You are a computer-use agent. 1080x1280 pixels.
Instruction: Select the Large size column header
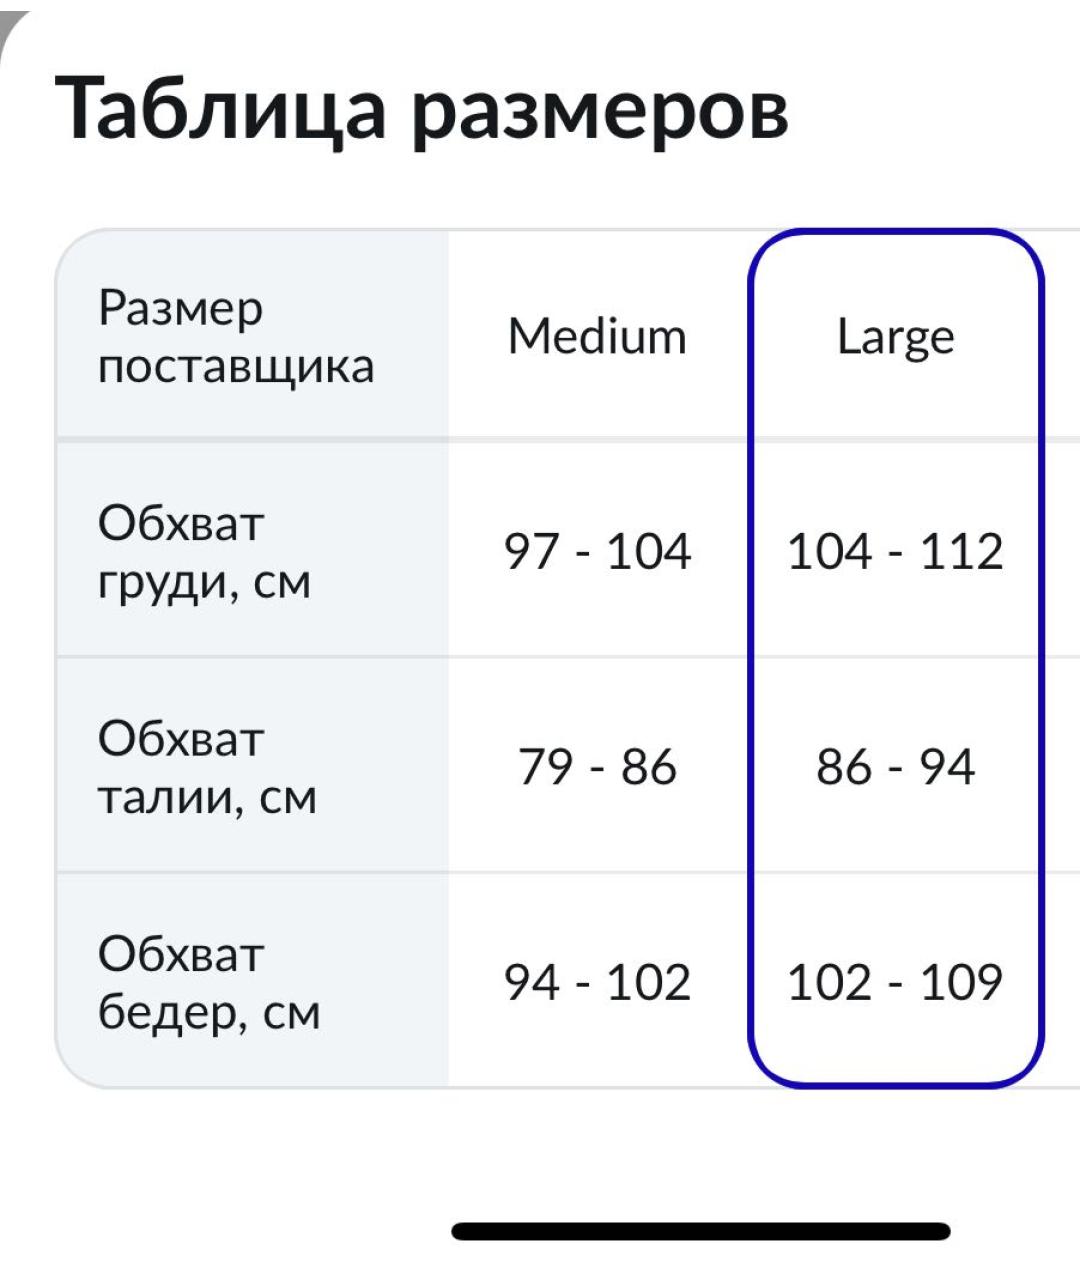point(895,337)
